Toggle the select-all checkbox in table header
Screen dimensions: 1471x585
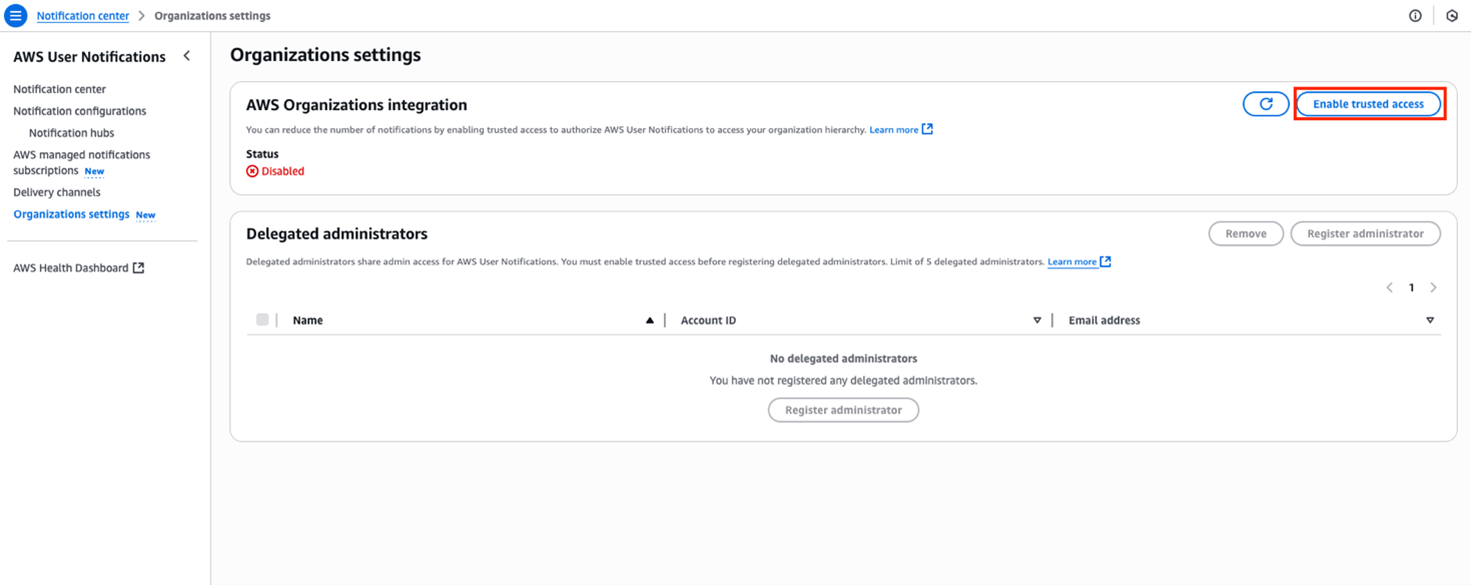point(262,320)
